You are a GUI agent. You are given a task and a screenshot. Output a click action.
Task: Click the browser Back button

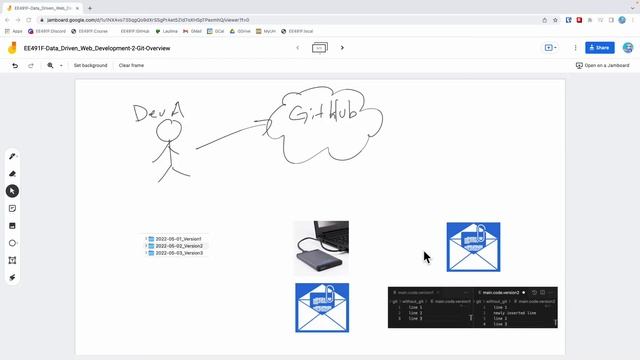coord(7,20)
